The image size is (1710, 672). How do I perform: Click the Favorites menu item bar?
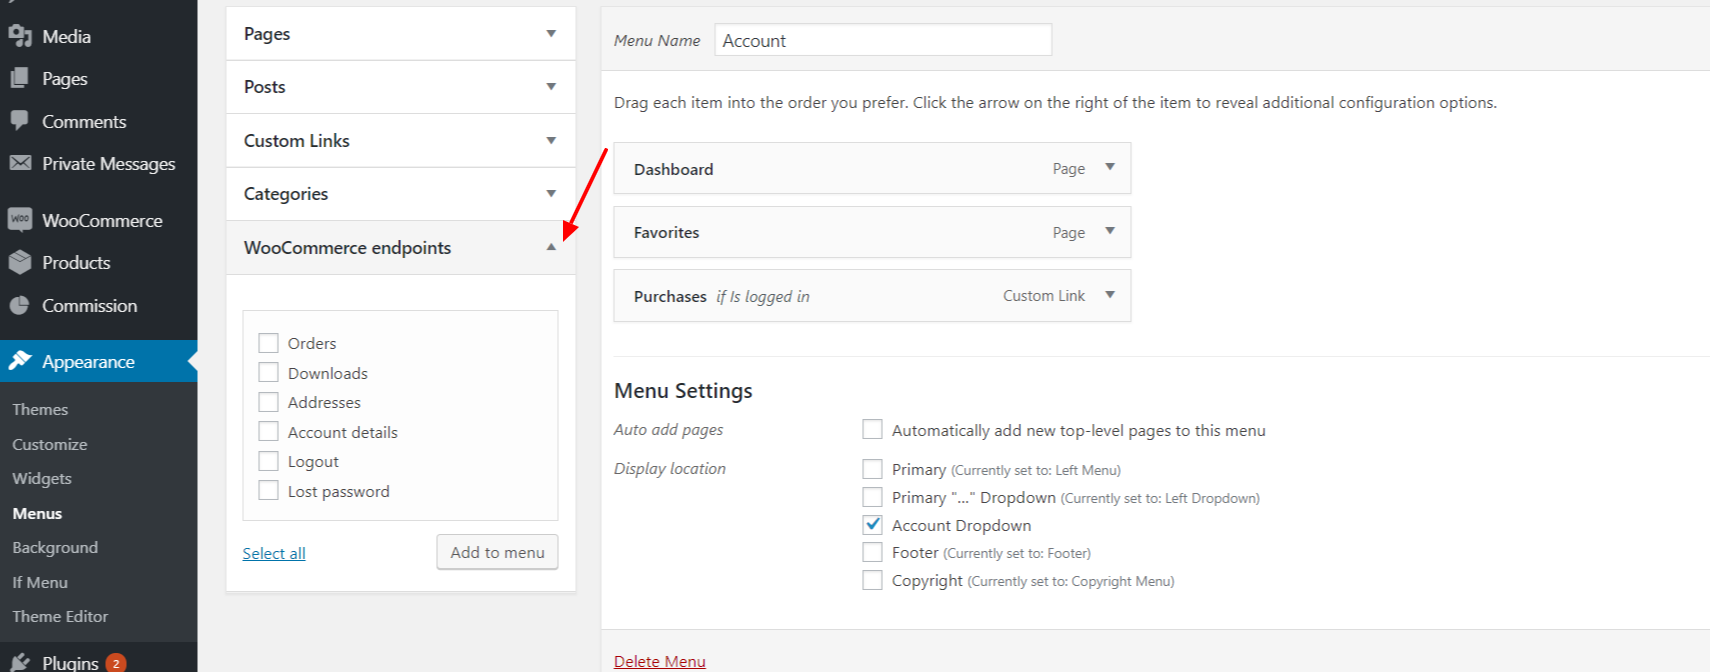click(x=872, y=232)
